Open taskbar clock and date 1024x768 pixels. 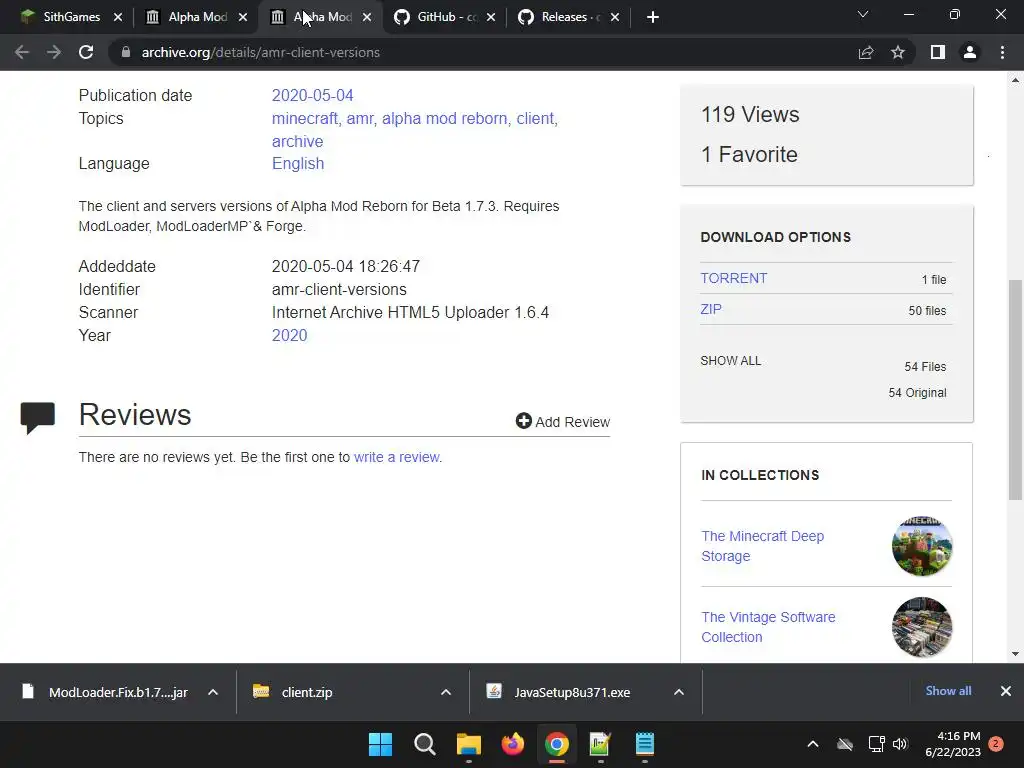point(953,744)
